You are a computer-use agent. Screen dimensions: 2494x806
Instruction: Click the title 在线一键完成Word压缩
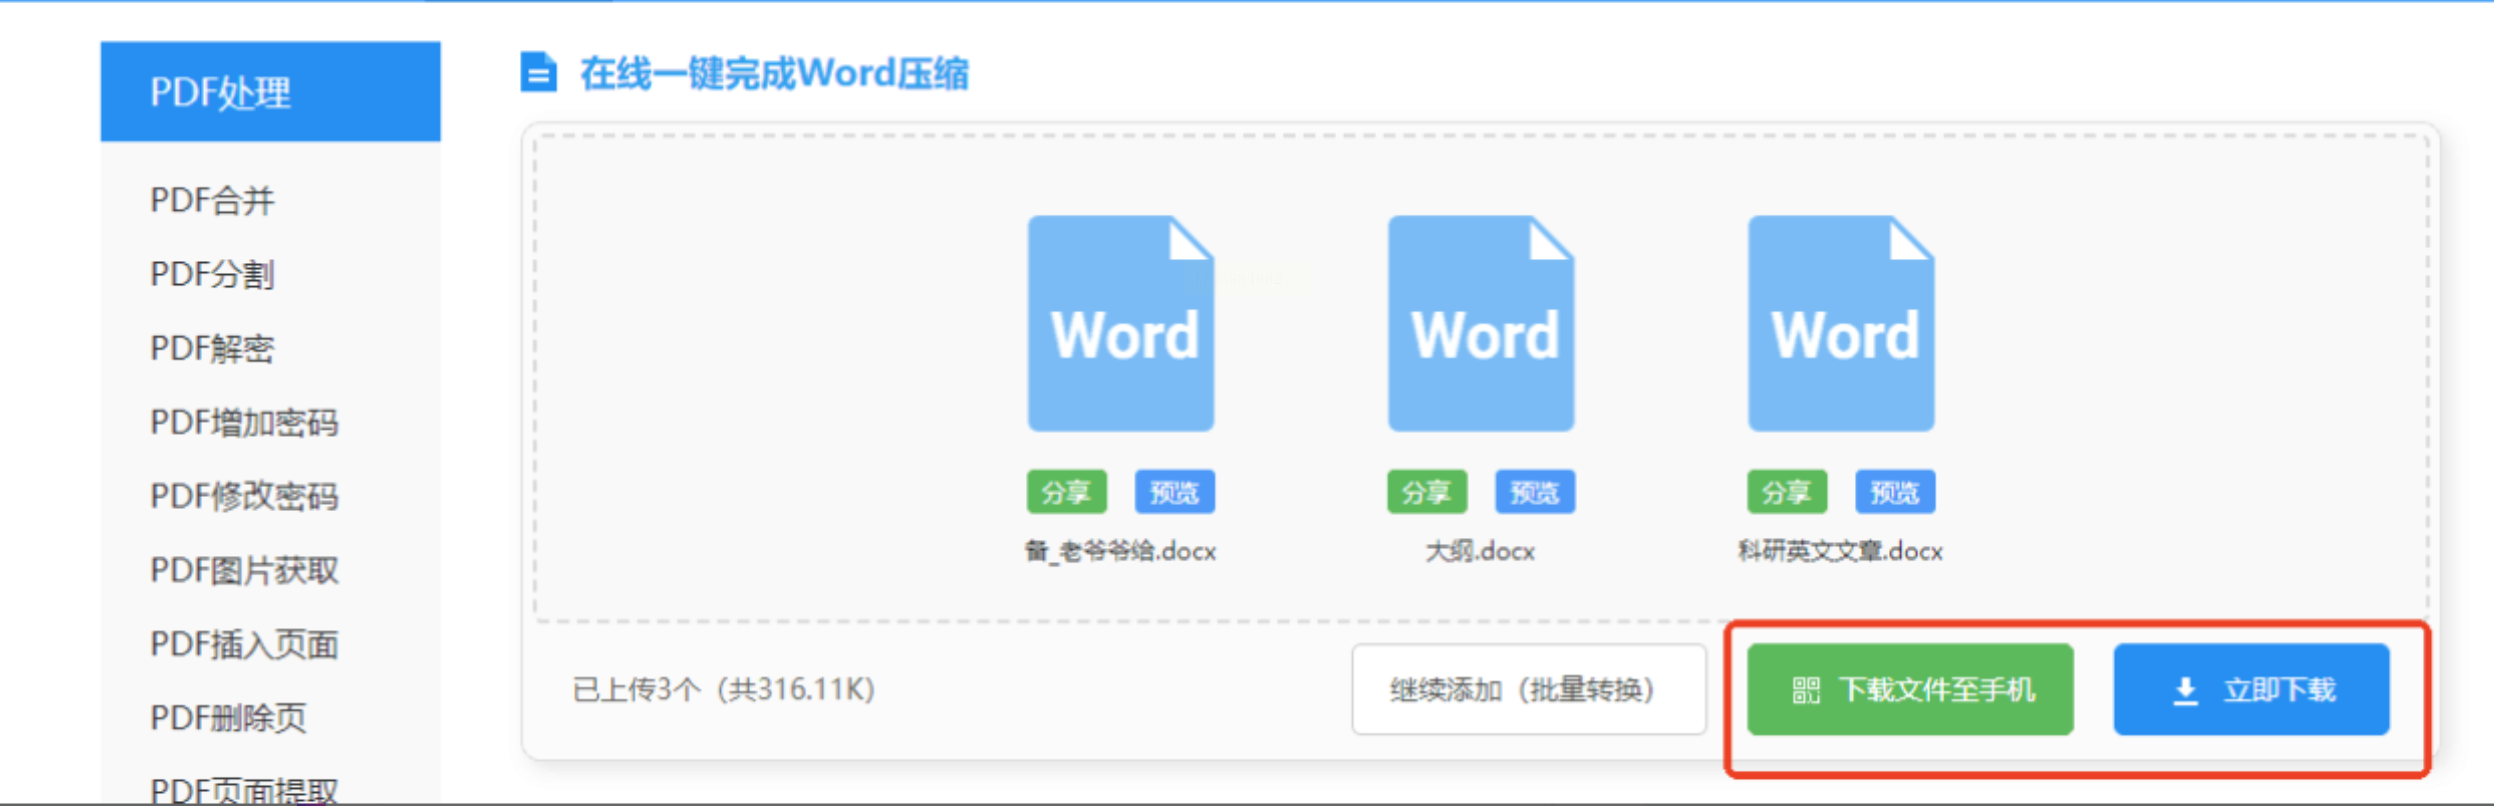[774, 73]
